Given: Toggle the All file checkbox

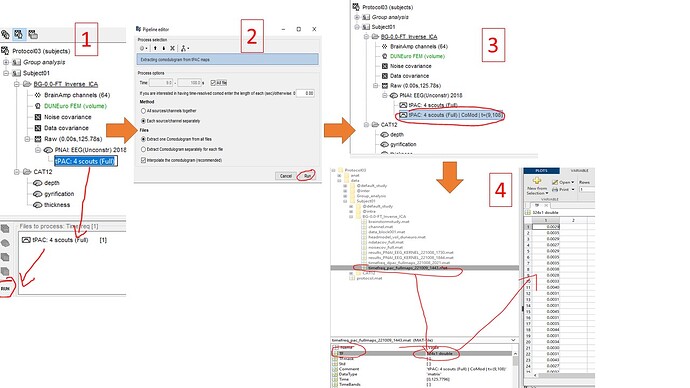Looking at the screenshot, I should point(213,83).
